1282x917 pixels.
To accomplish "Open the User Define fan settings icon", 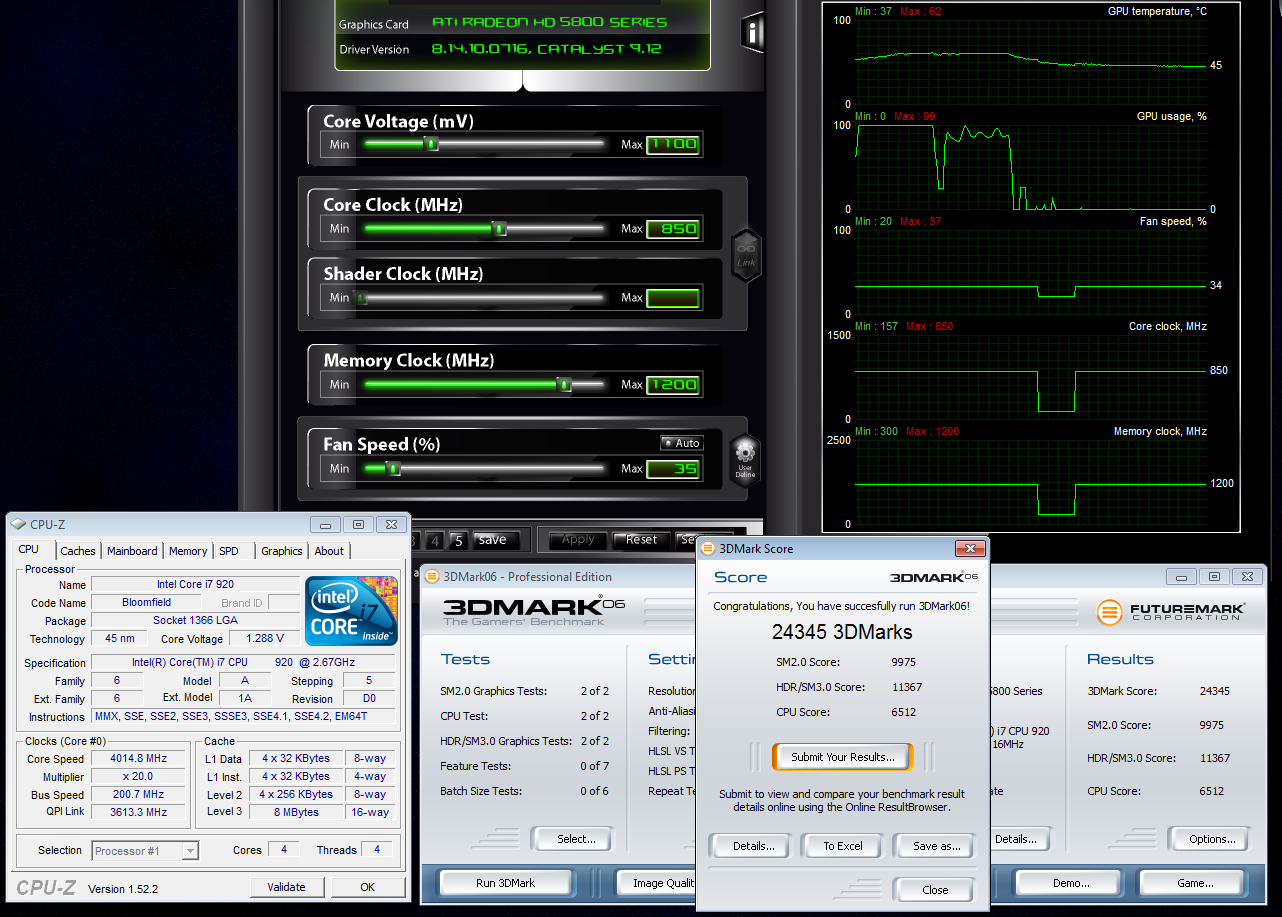I will (x=746, y=460).
